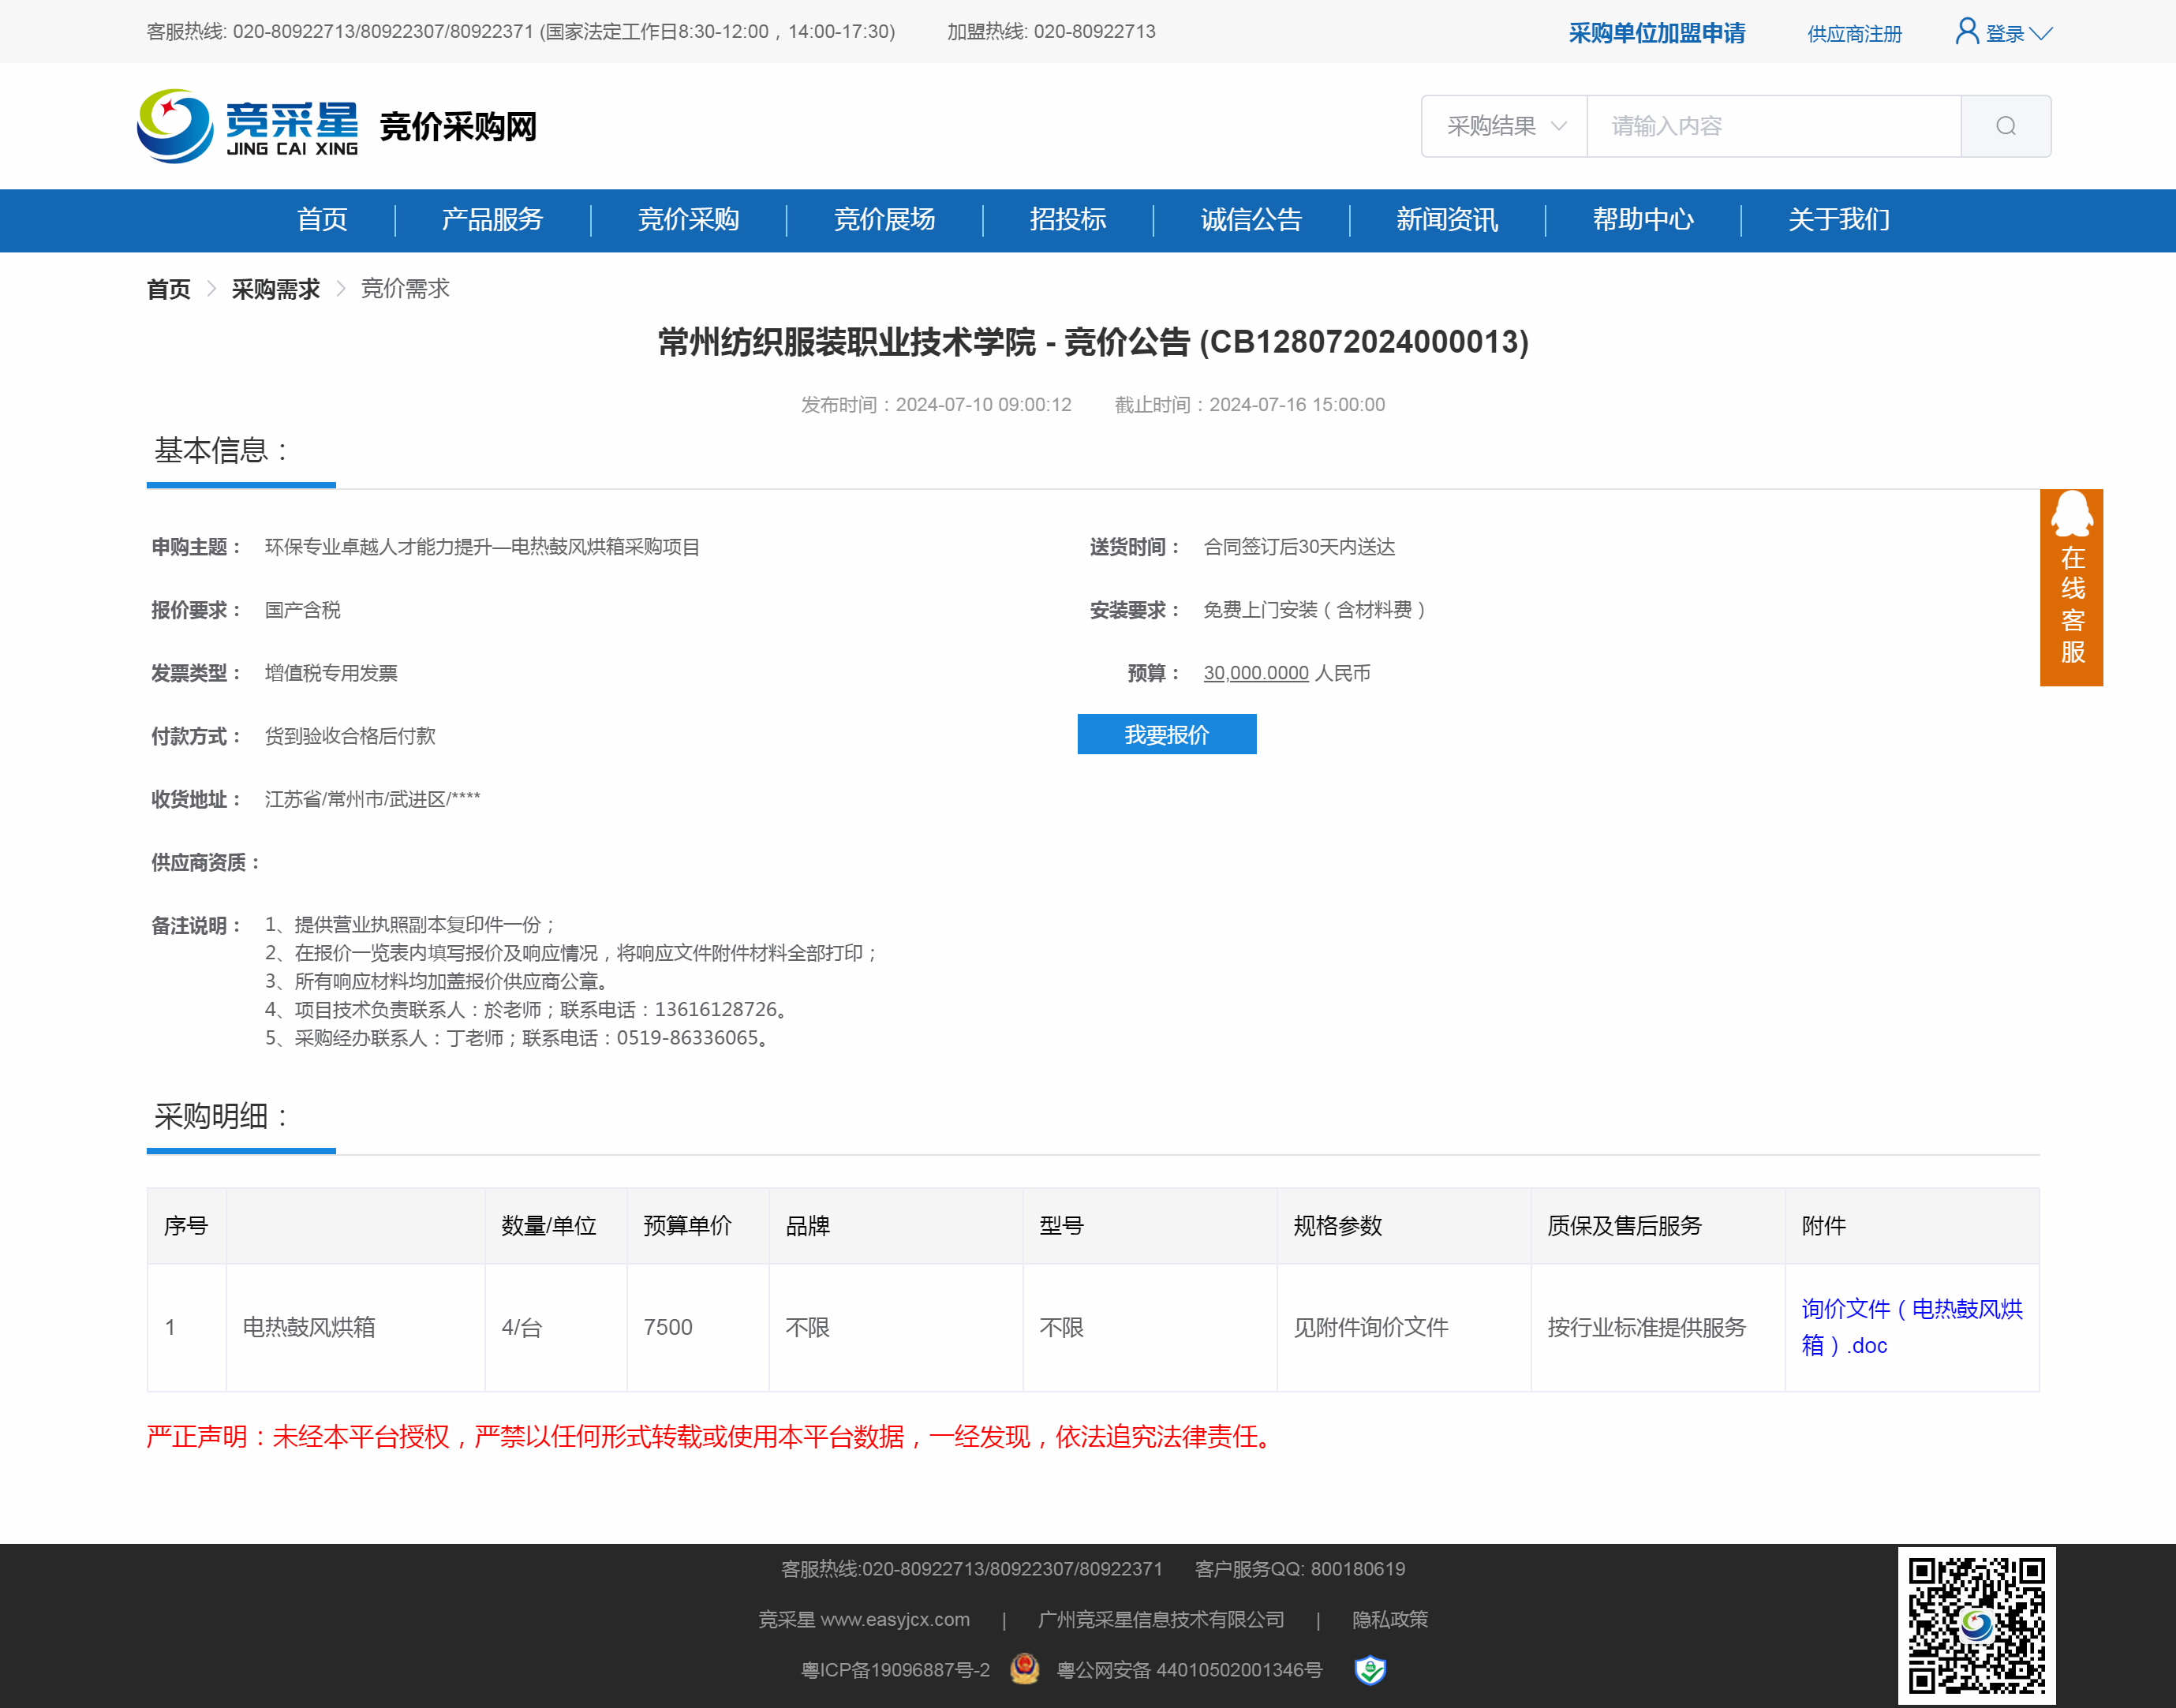Open the online customer service widget
Screen dimensions: 2176x1708
tap(2071, 587)
